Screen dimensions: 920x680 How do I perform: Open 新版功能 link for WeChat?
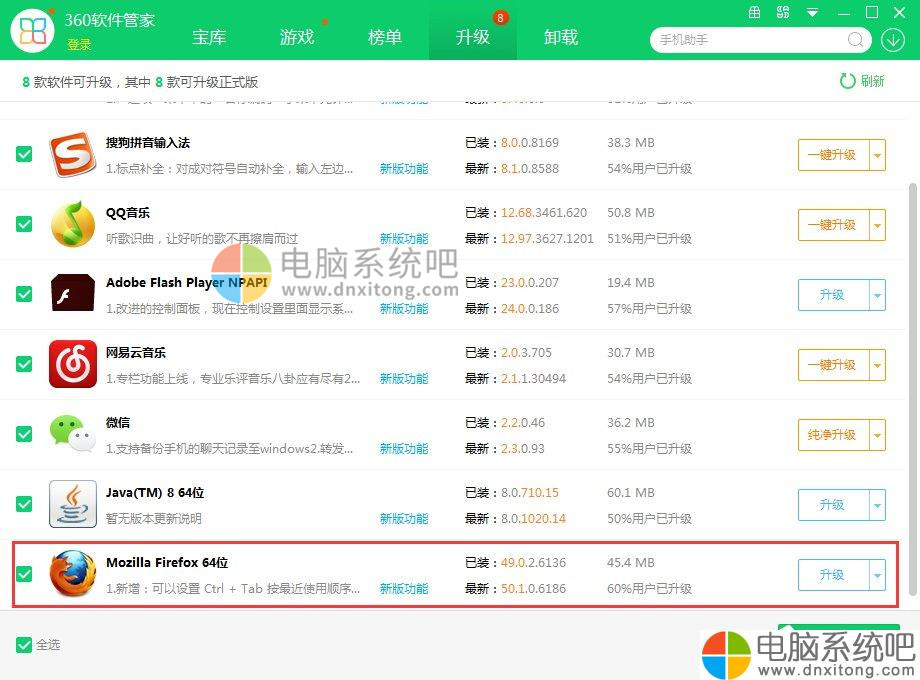point(404,449)
